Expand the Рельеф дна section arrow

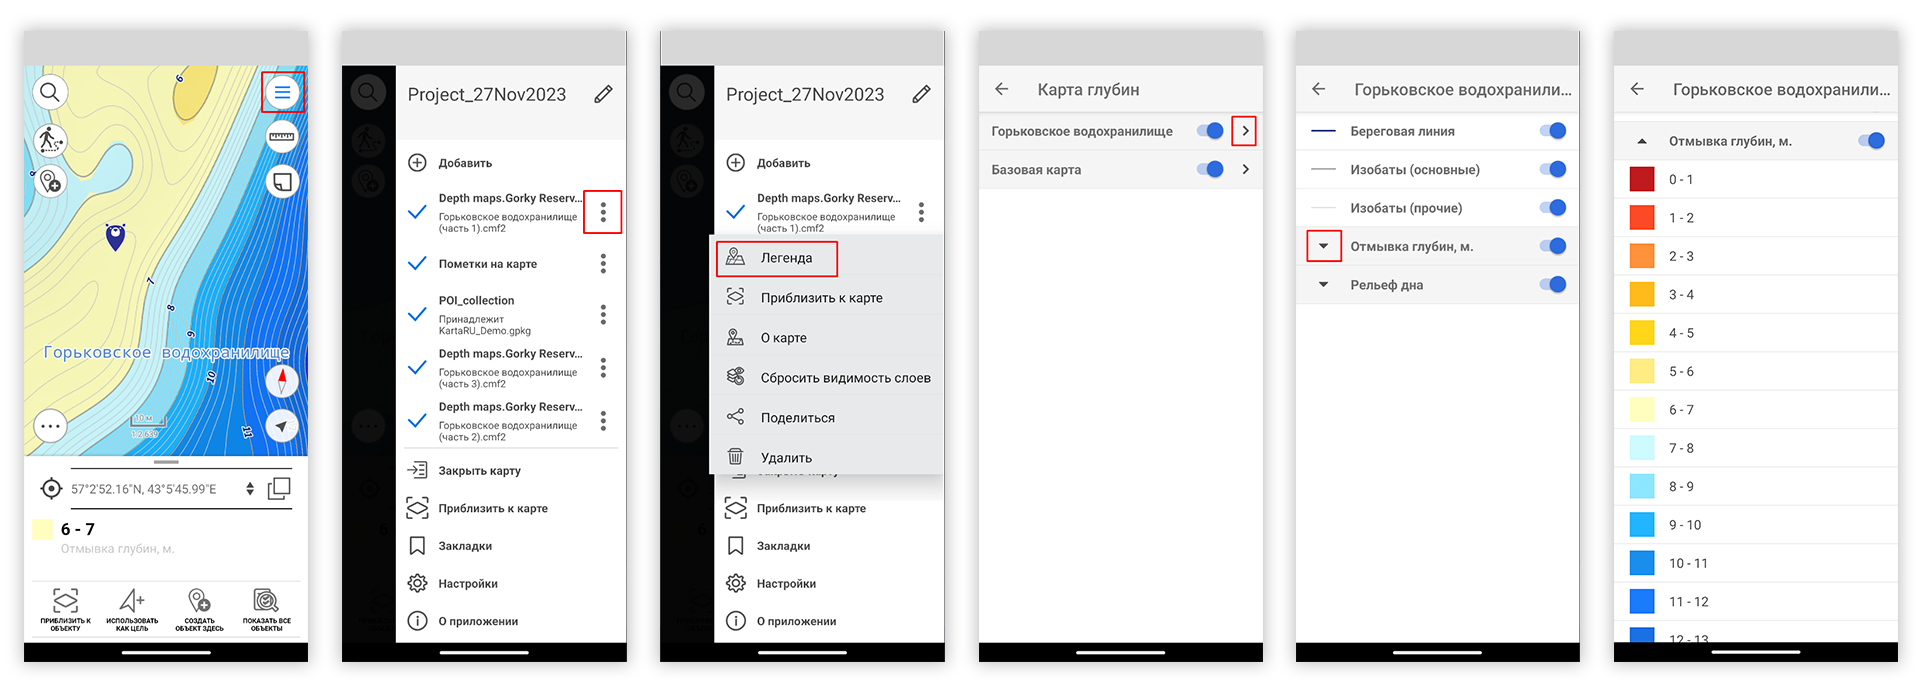click(1323, 285)
